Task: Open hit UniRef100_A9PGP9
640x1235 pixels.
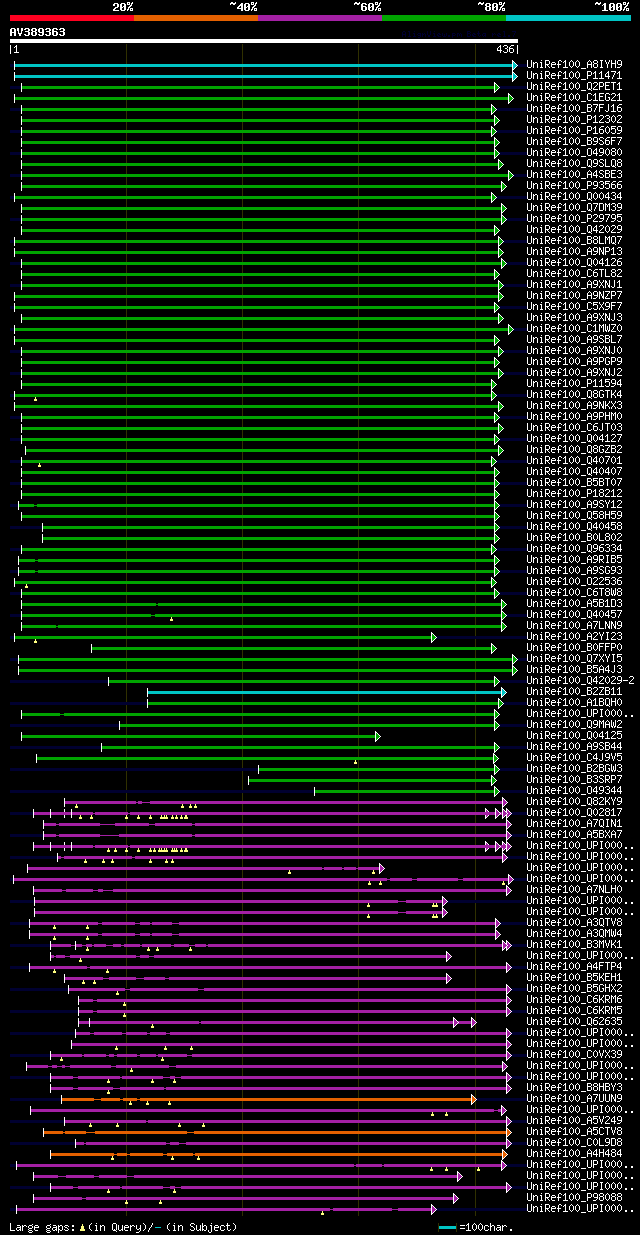Action: (576, 361)
